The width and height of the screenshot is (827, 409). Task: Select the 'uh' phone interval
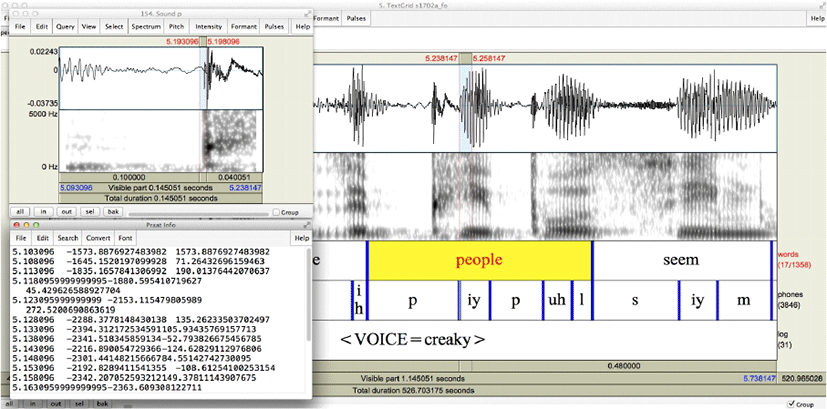tap(557, 300)
